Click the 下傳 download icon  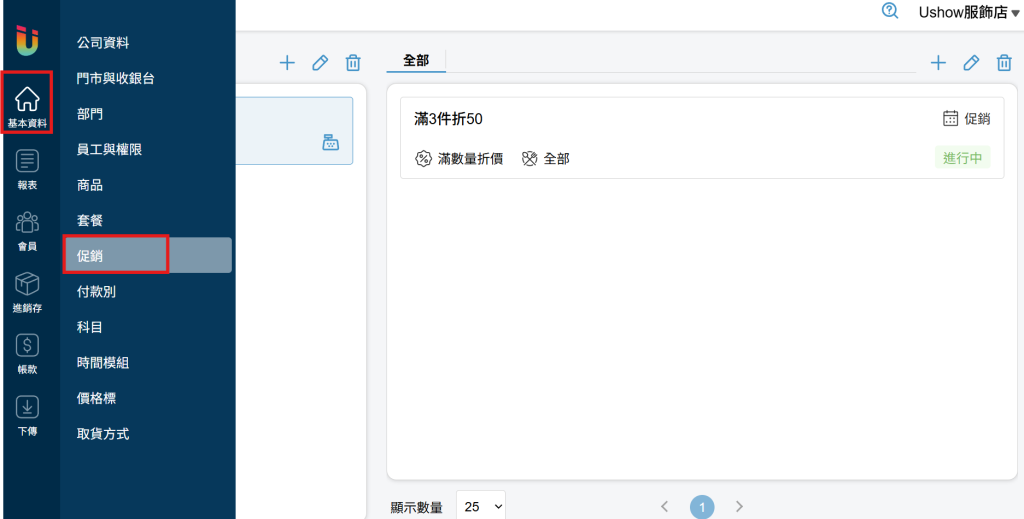pyautogui.click(x=27, y=415)
